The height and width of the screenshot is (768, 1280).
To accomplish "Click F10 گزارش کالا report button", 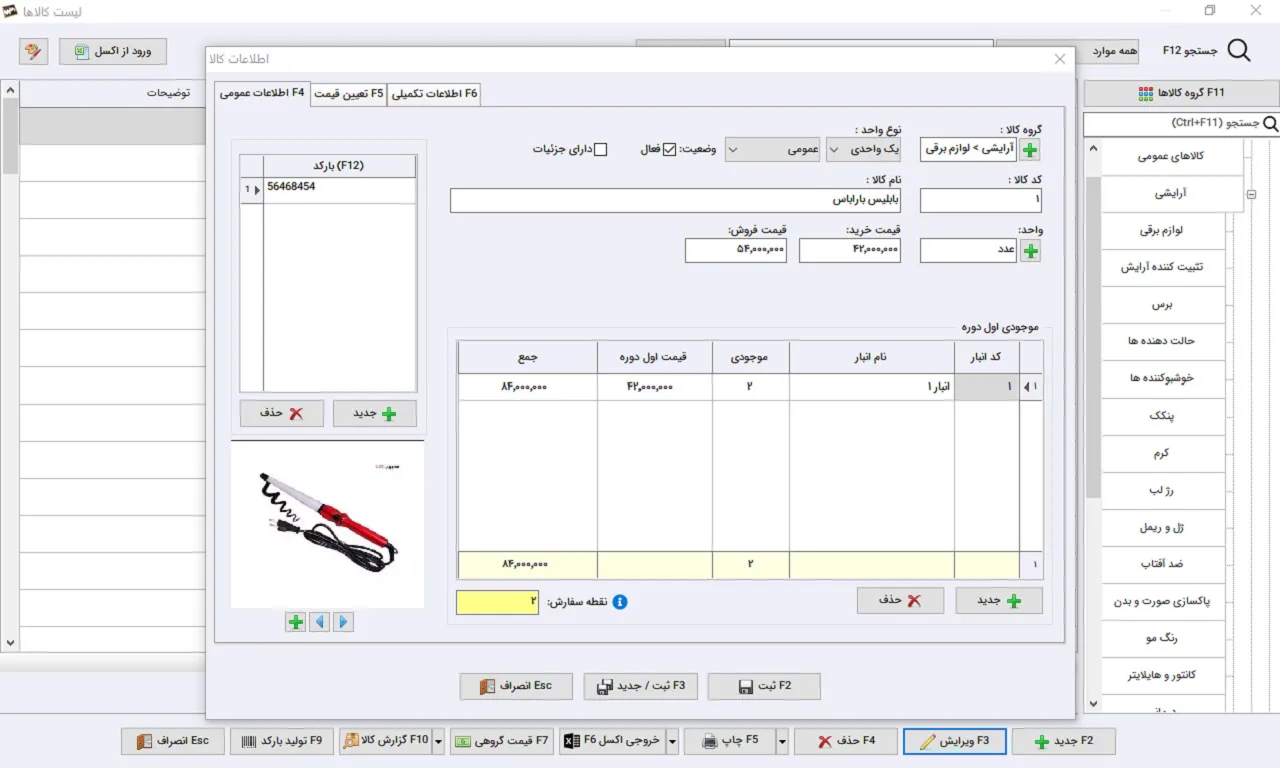I will tap(386, 741).
